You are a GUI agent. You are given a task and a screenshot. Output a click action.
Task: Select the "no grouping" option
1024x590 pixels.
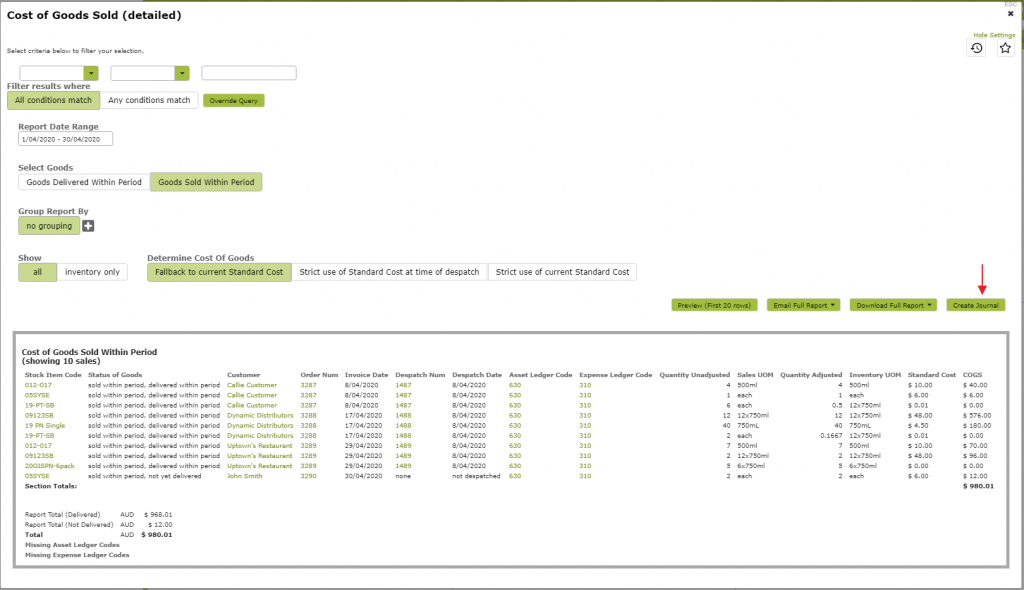tap(47, 226)
